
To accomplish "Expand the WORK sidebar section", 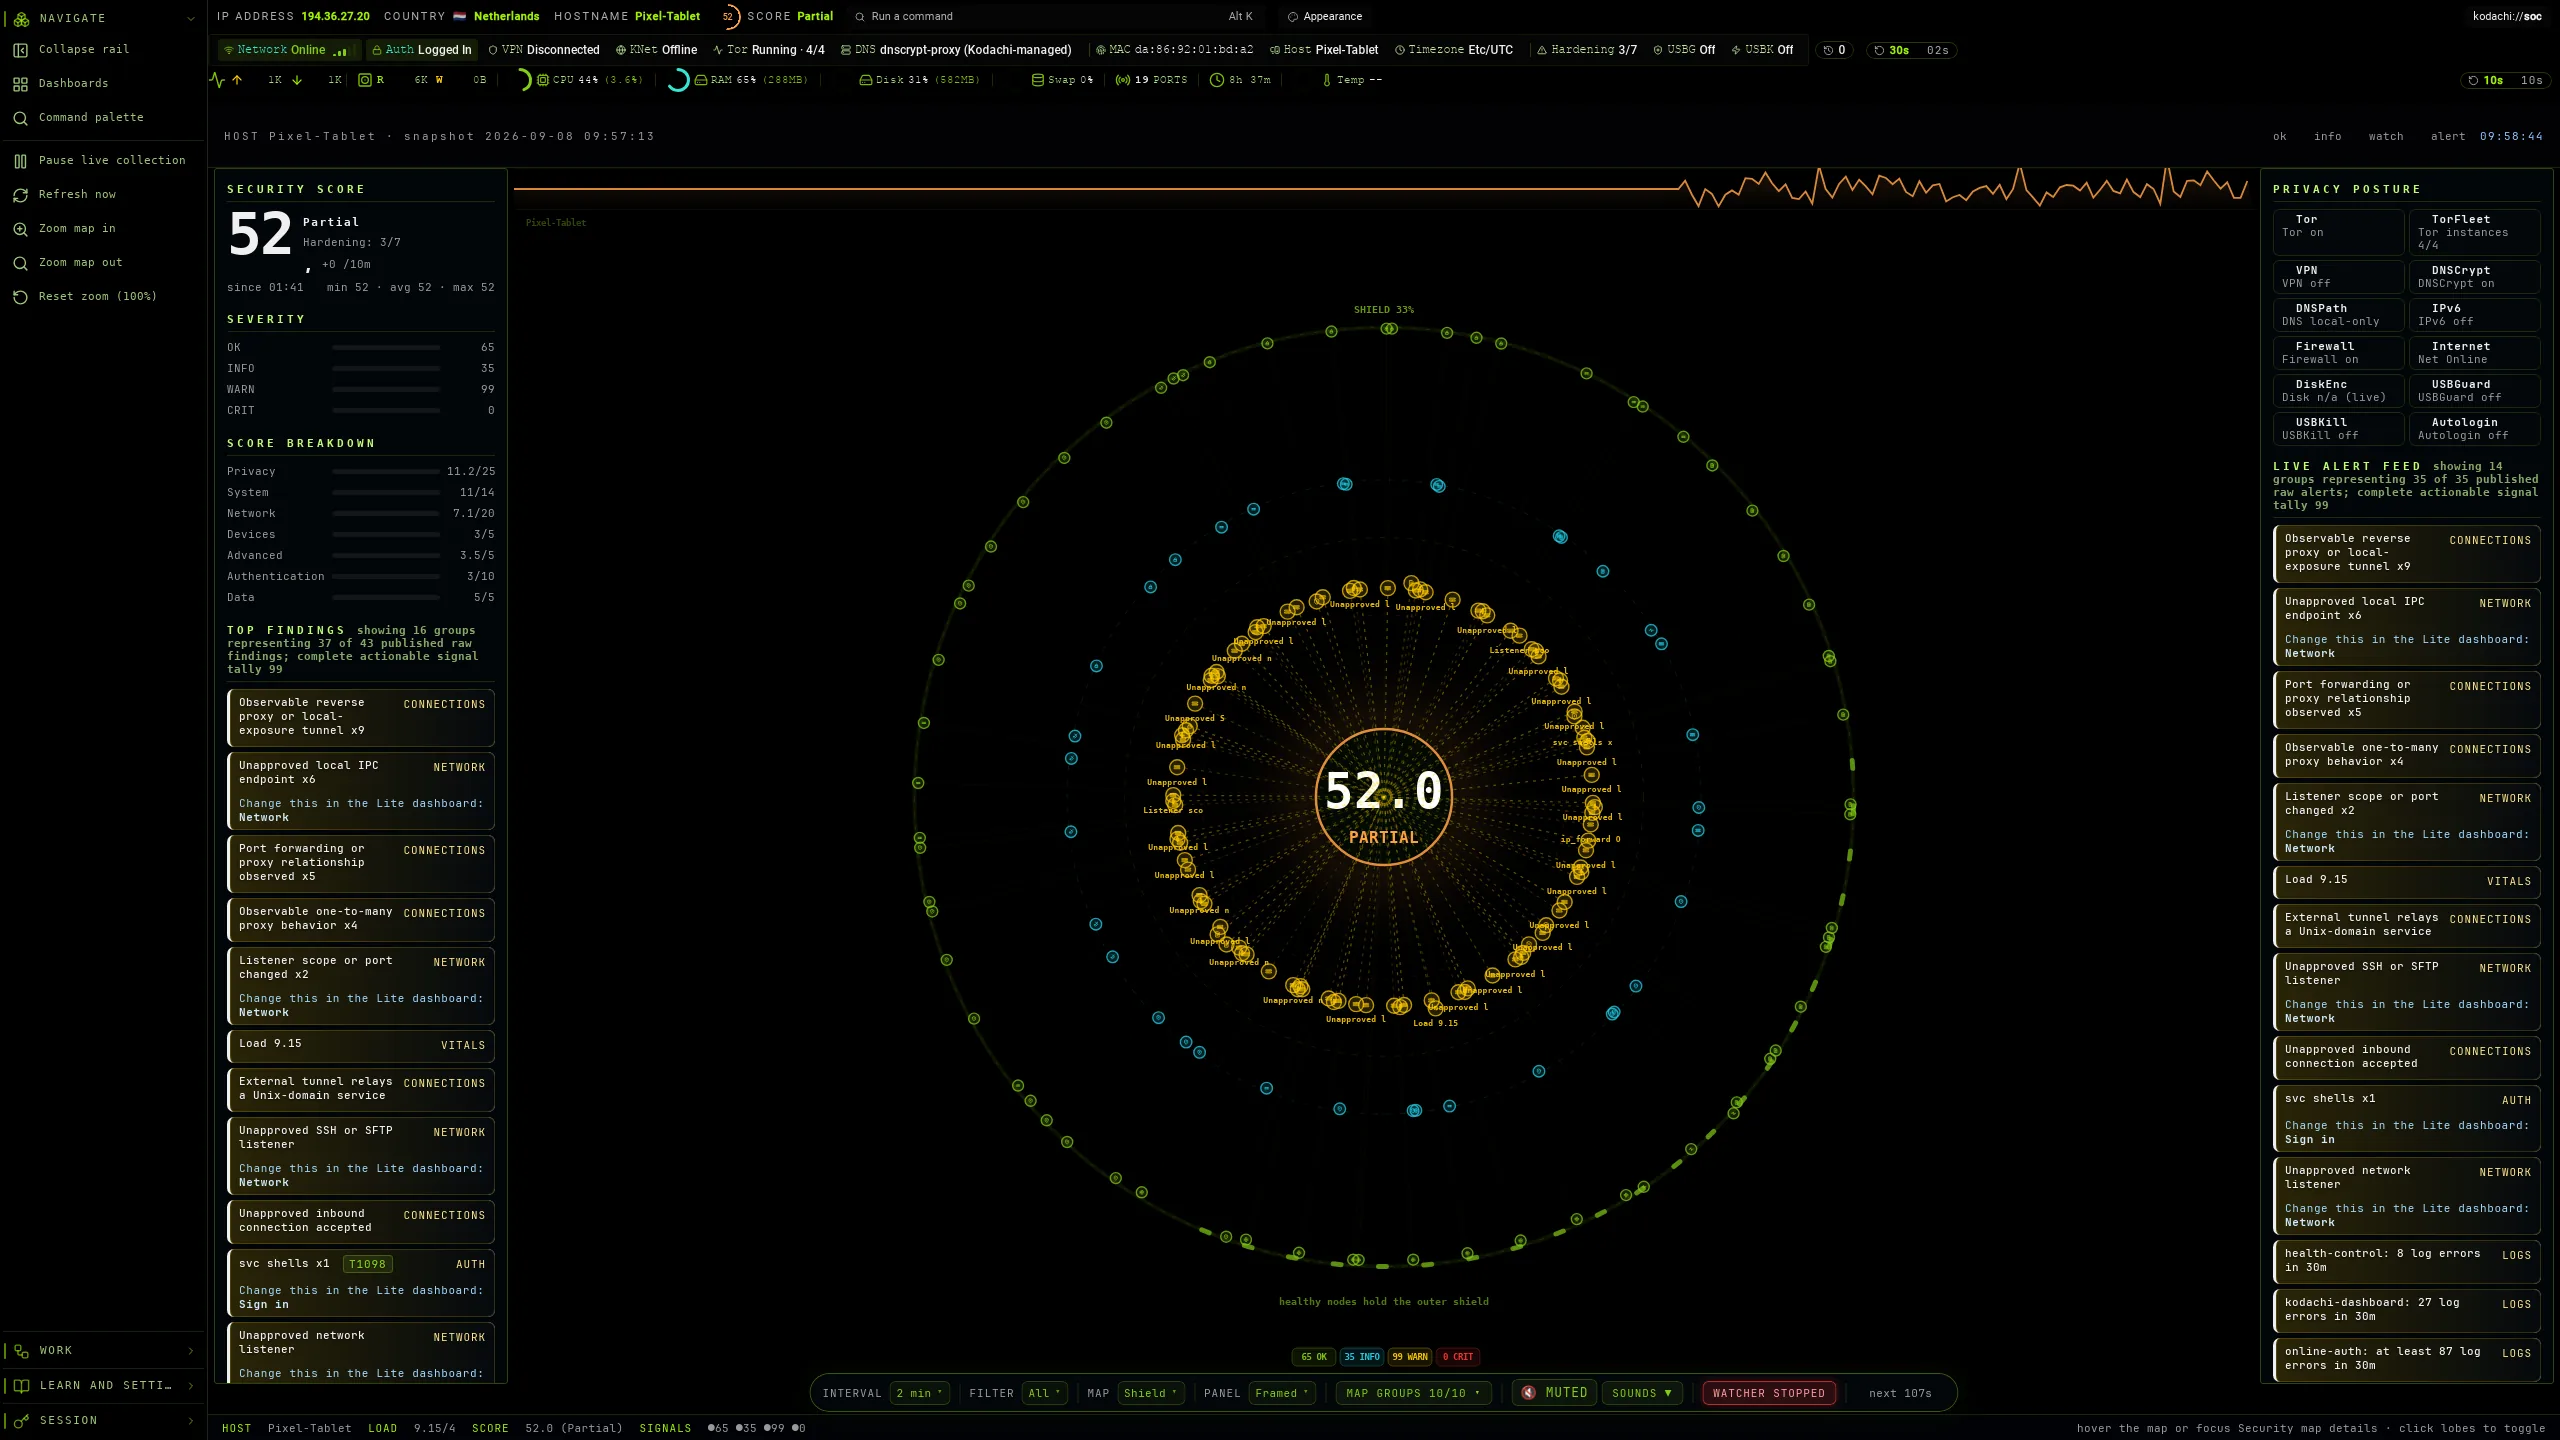I will tap(102, 1351).
